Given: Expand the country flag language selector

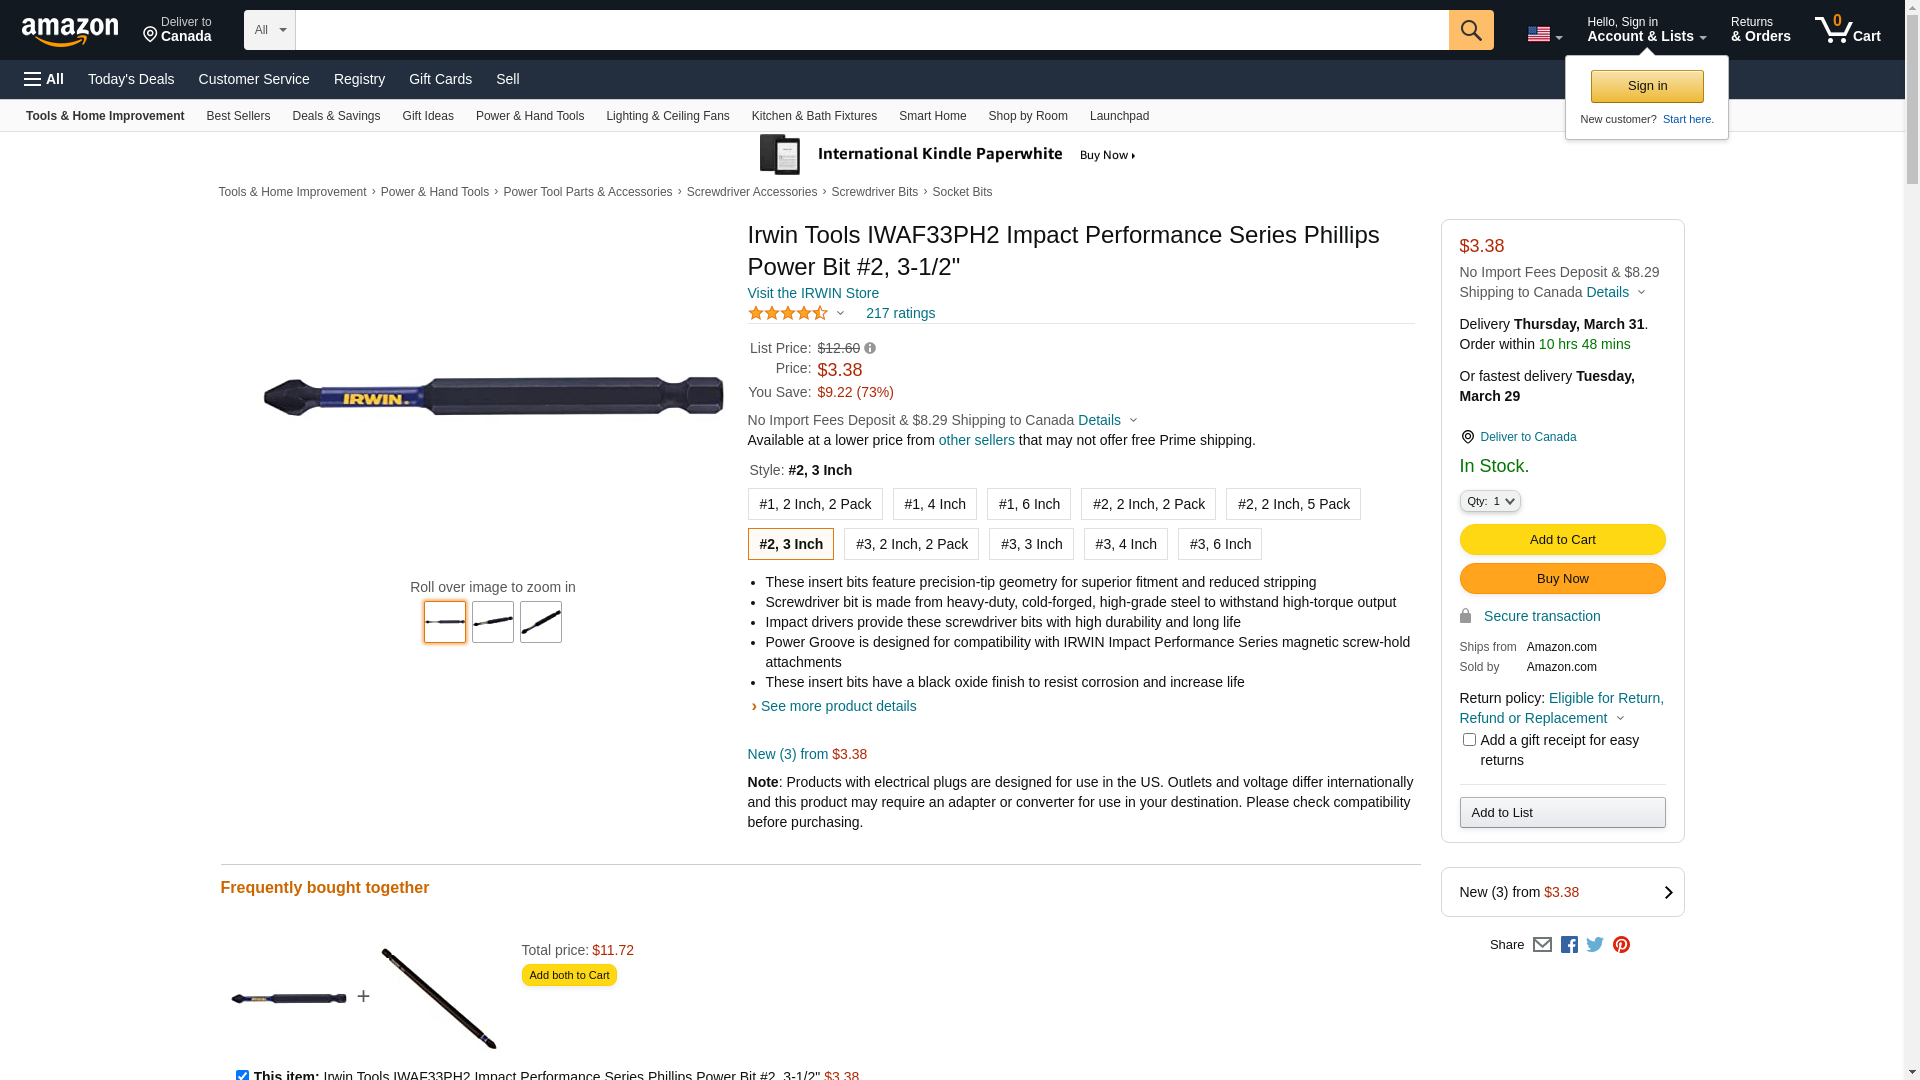Looking at the screenshot, I should click(x=1544, y=35).
